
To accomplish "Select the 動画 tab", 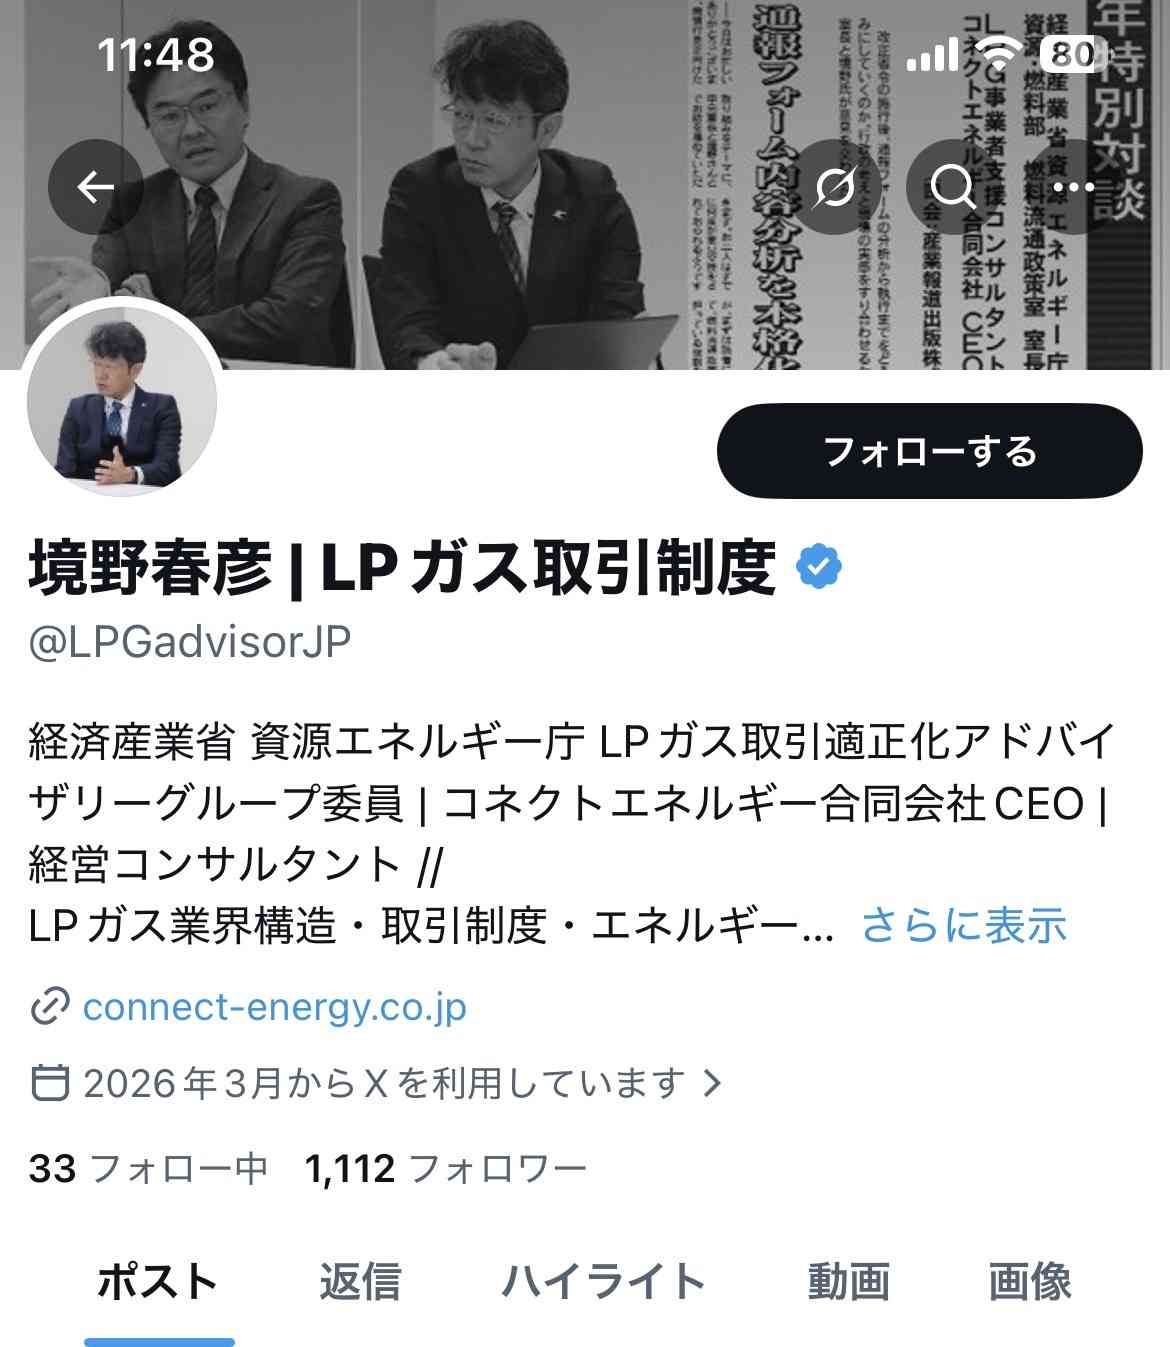I will coord(848,1281).
